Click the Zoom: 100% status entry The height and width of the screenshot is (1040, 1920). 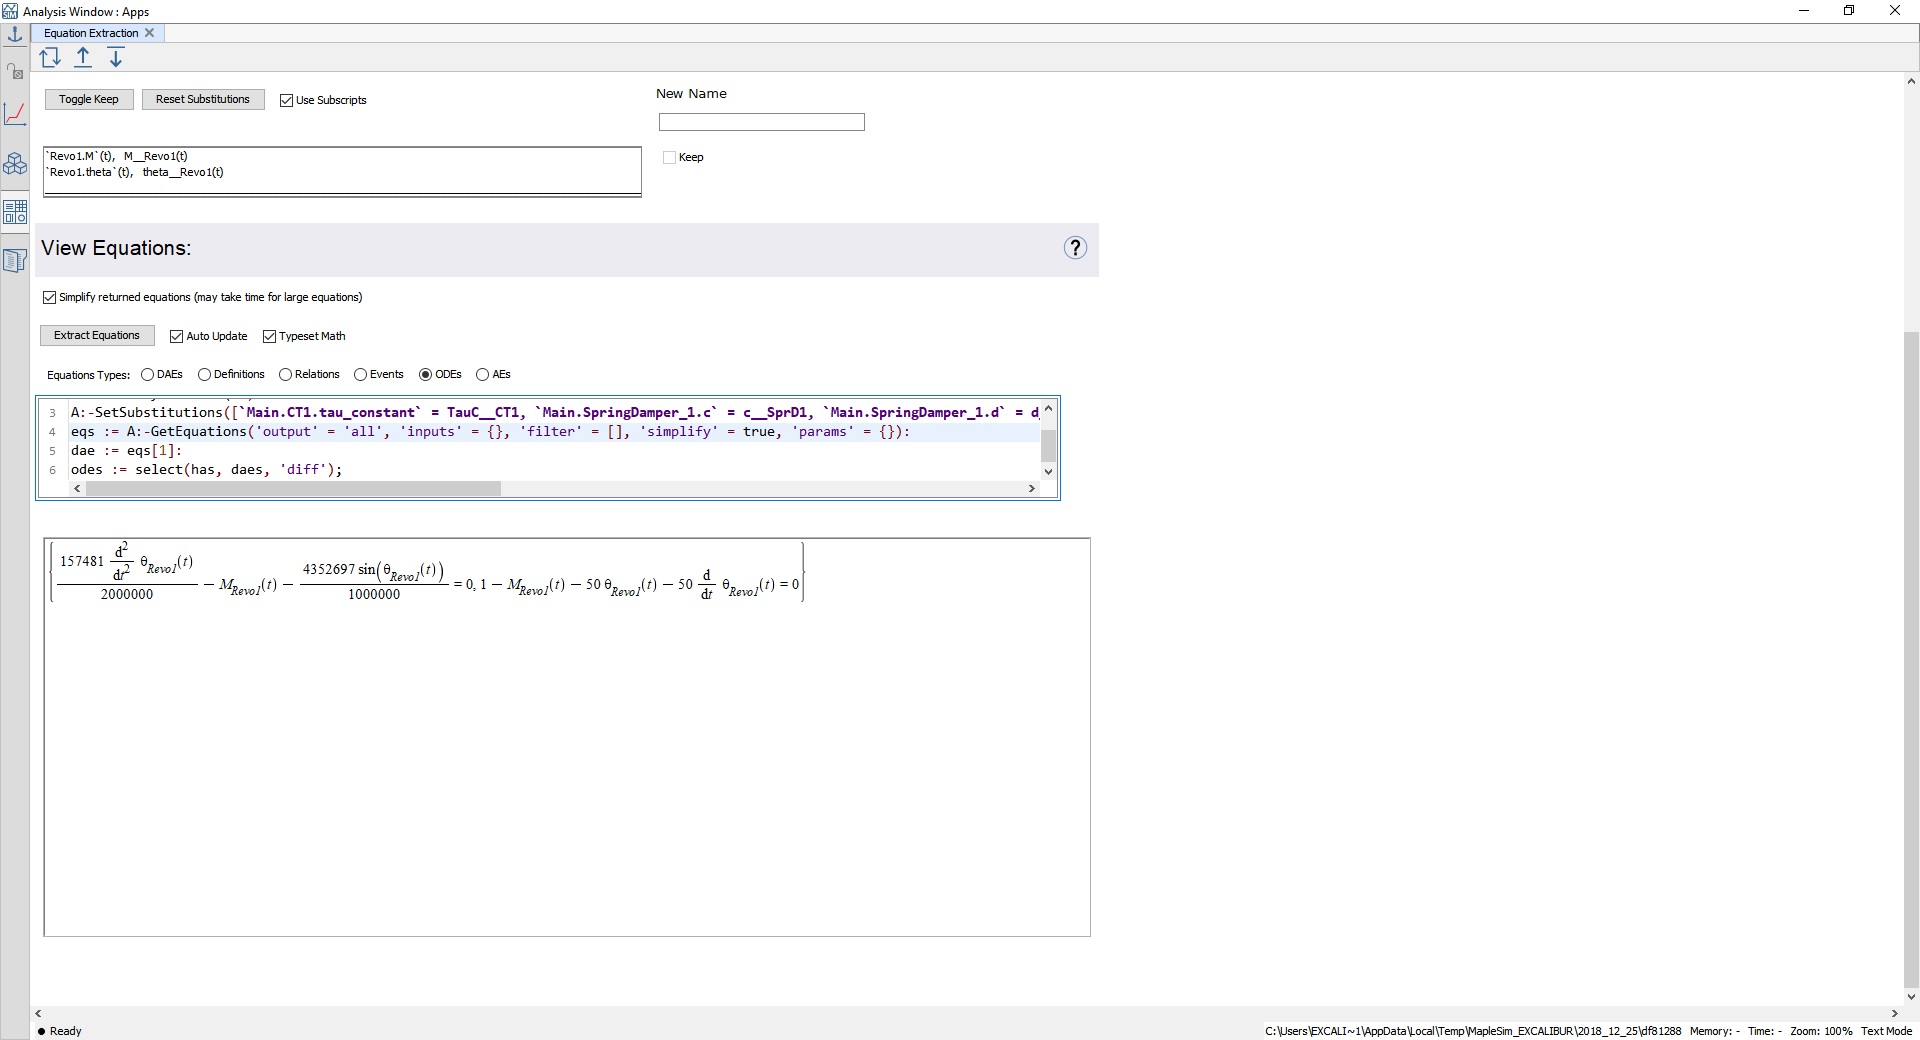point(1821,1031)
